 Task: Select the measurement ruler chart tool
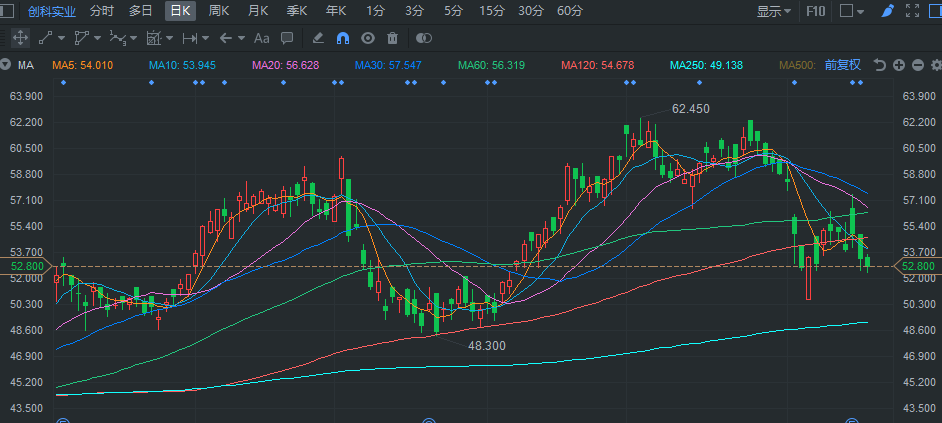154,38
